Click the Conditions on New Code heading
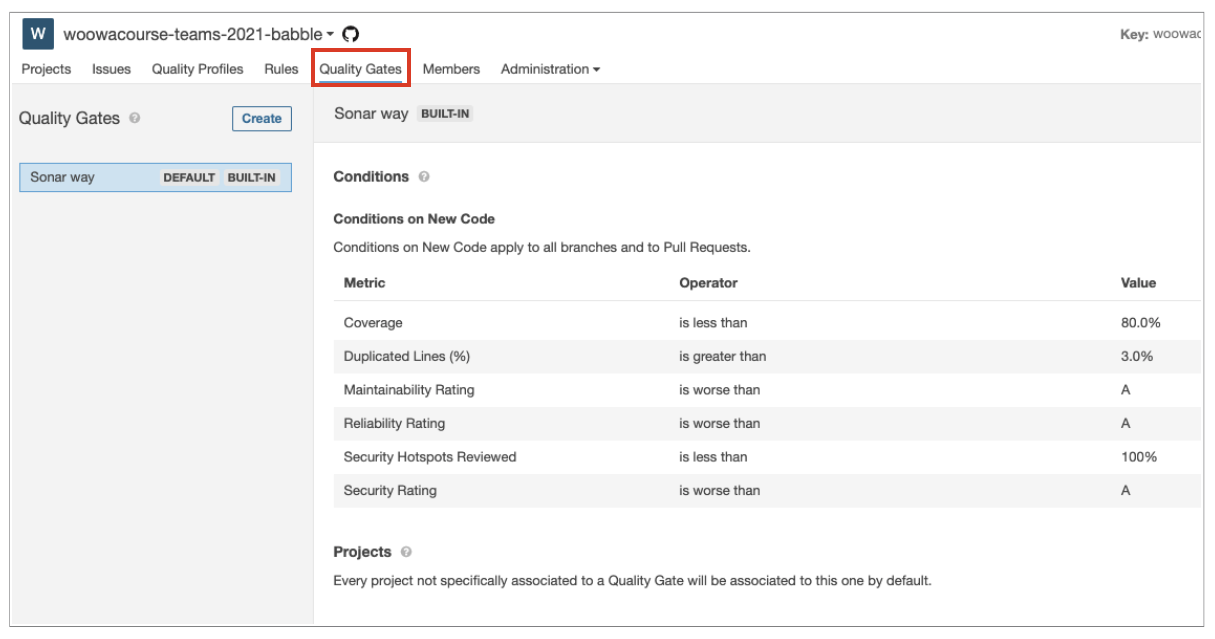 (x=414, y=219)
